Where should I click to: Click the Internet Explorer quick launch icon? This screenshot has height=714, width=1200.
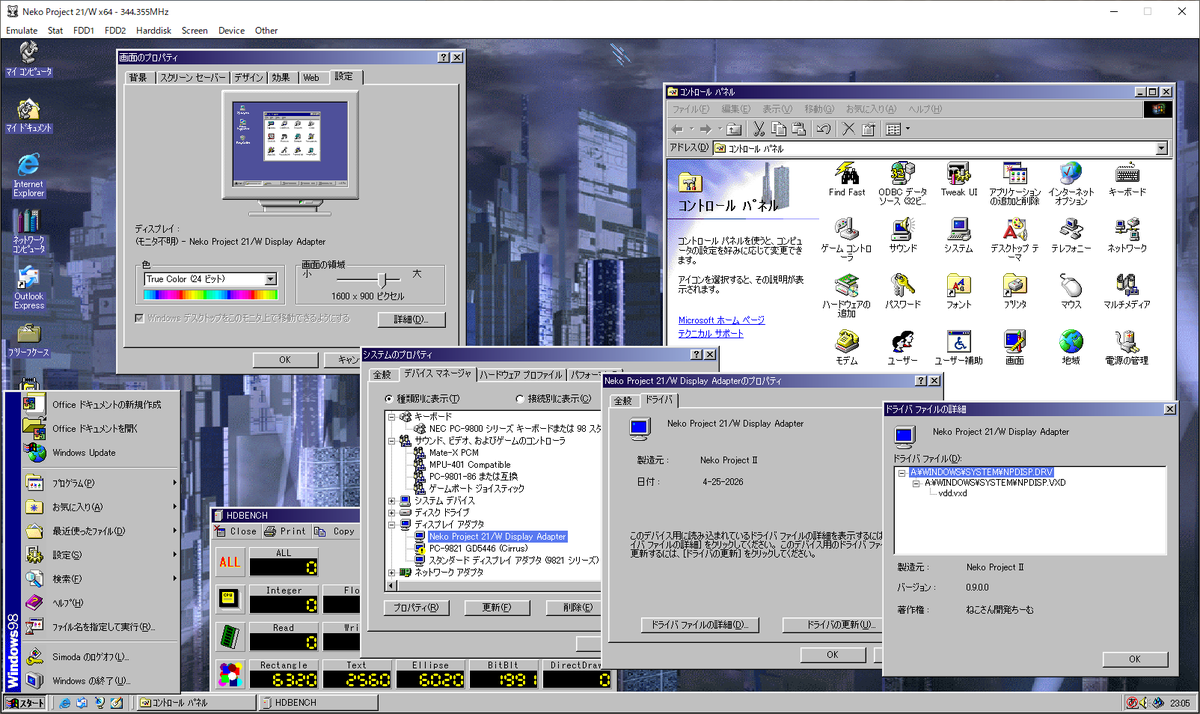(x=65, y=703)
